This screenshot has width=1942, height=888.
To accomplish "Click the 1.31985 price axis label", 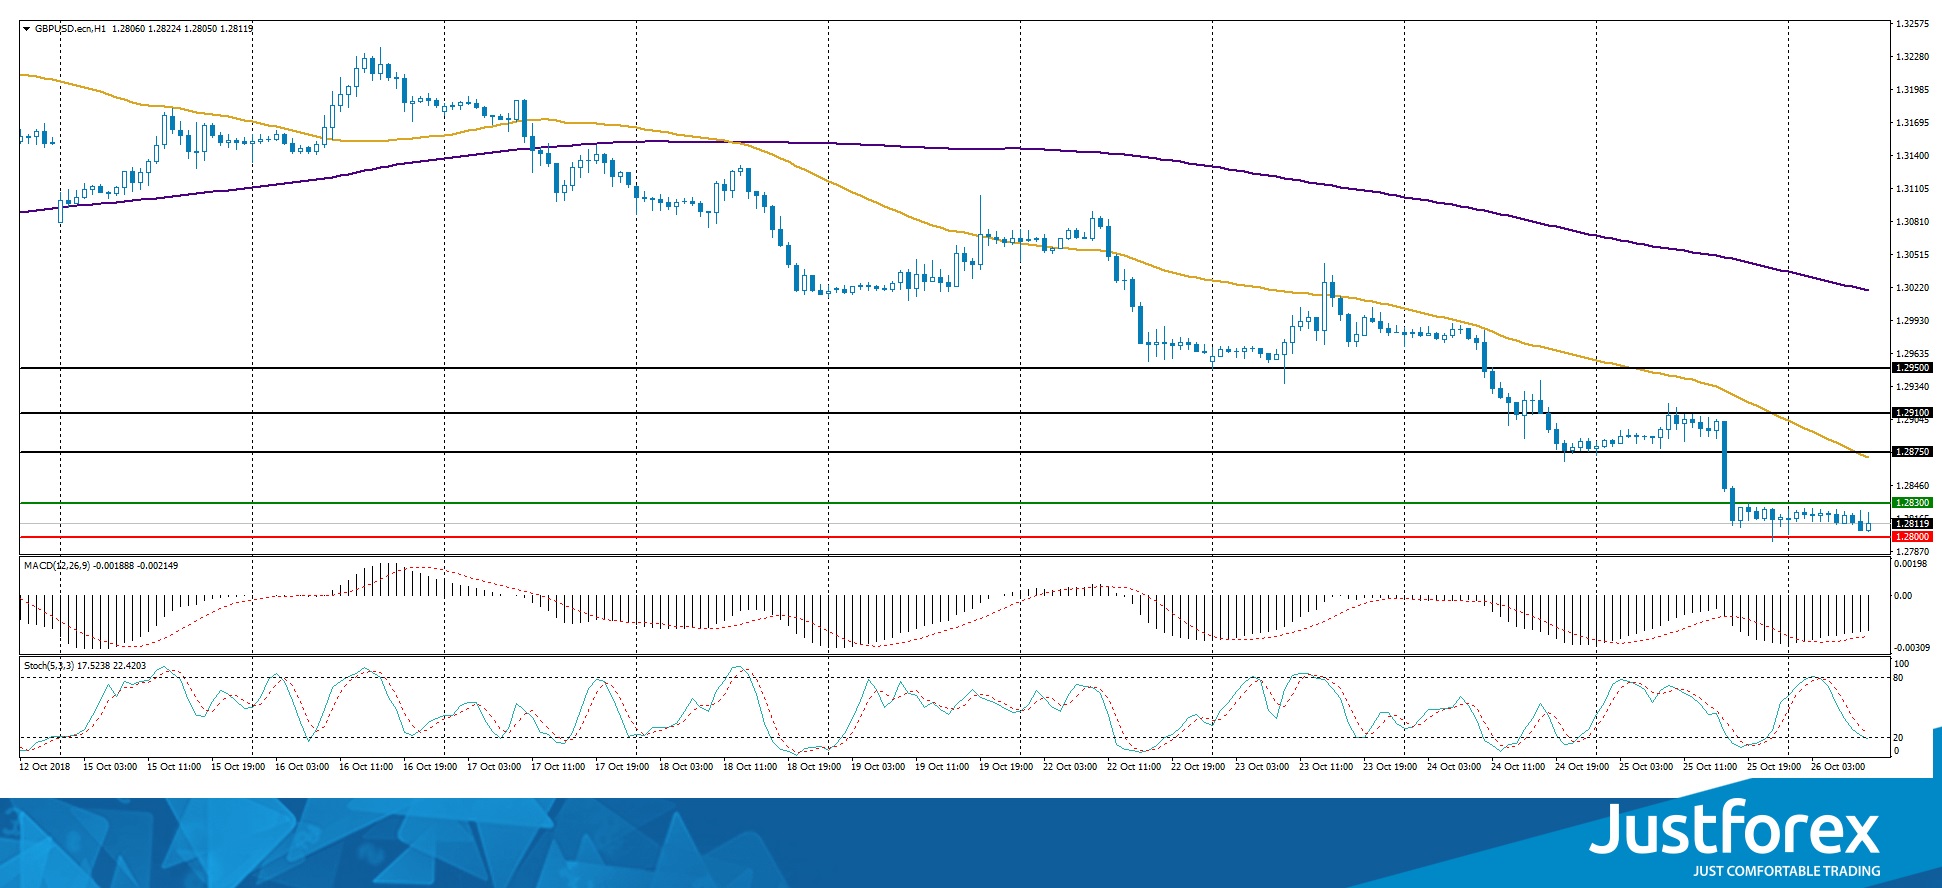I will coord(1913,90).
